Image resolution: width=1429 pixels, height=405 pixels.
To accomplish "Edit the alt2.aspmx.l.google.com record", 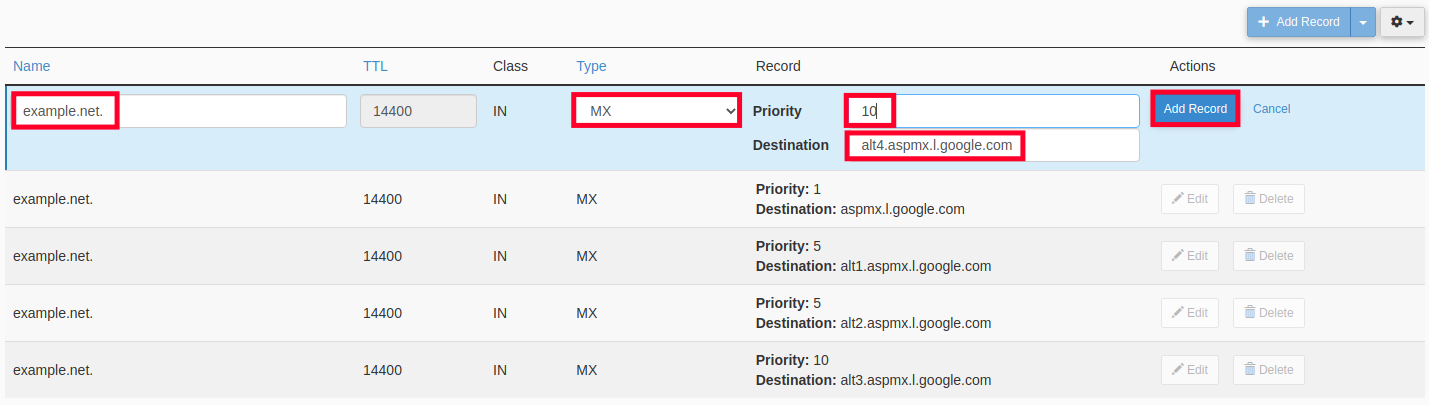I will (x=1190, y=313).
